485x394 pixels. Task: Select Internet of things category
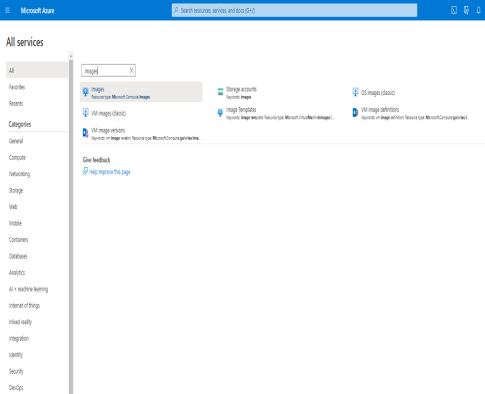(x=24, y=305)
